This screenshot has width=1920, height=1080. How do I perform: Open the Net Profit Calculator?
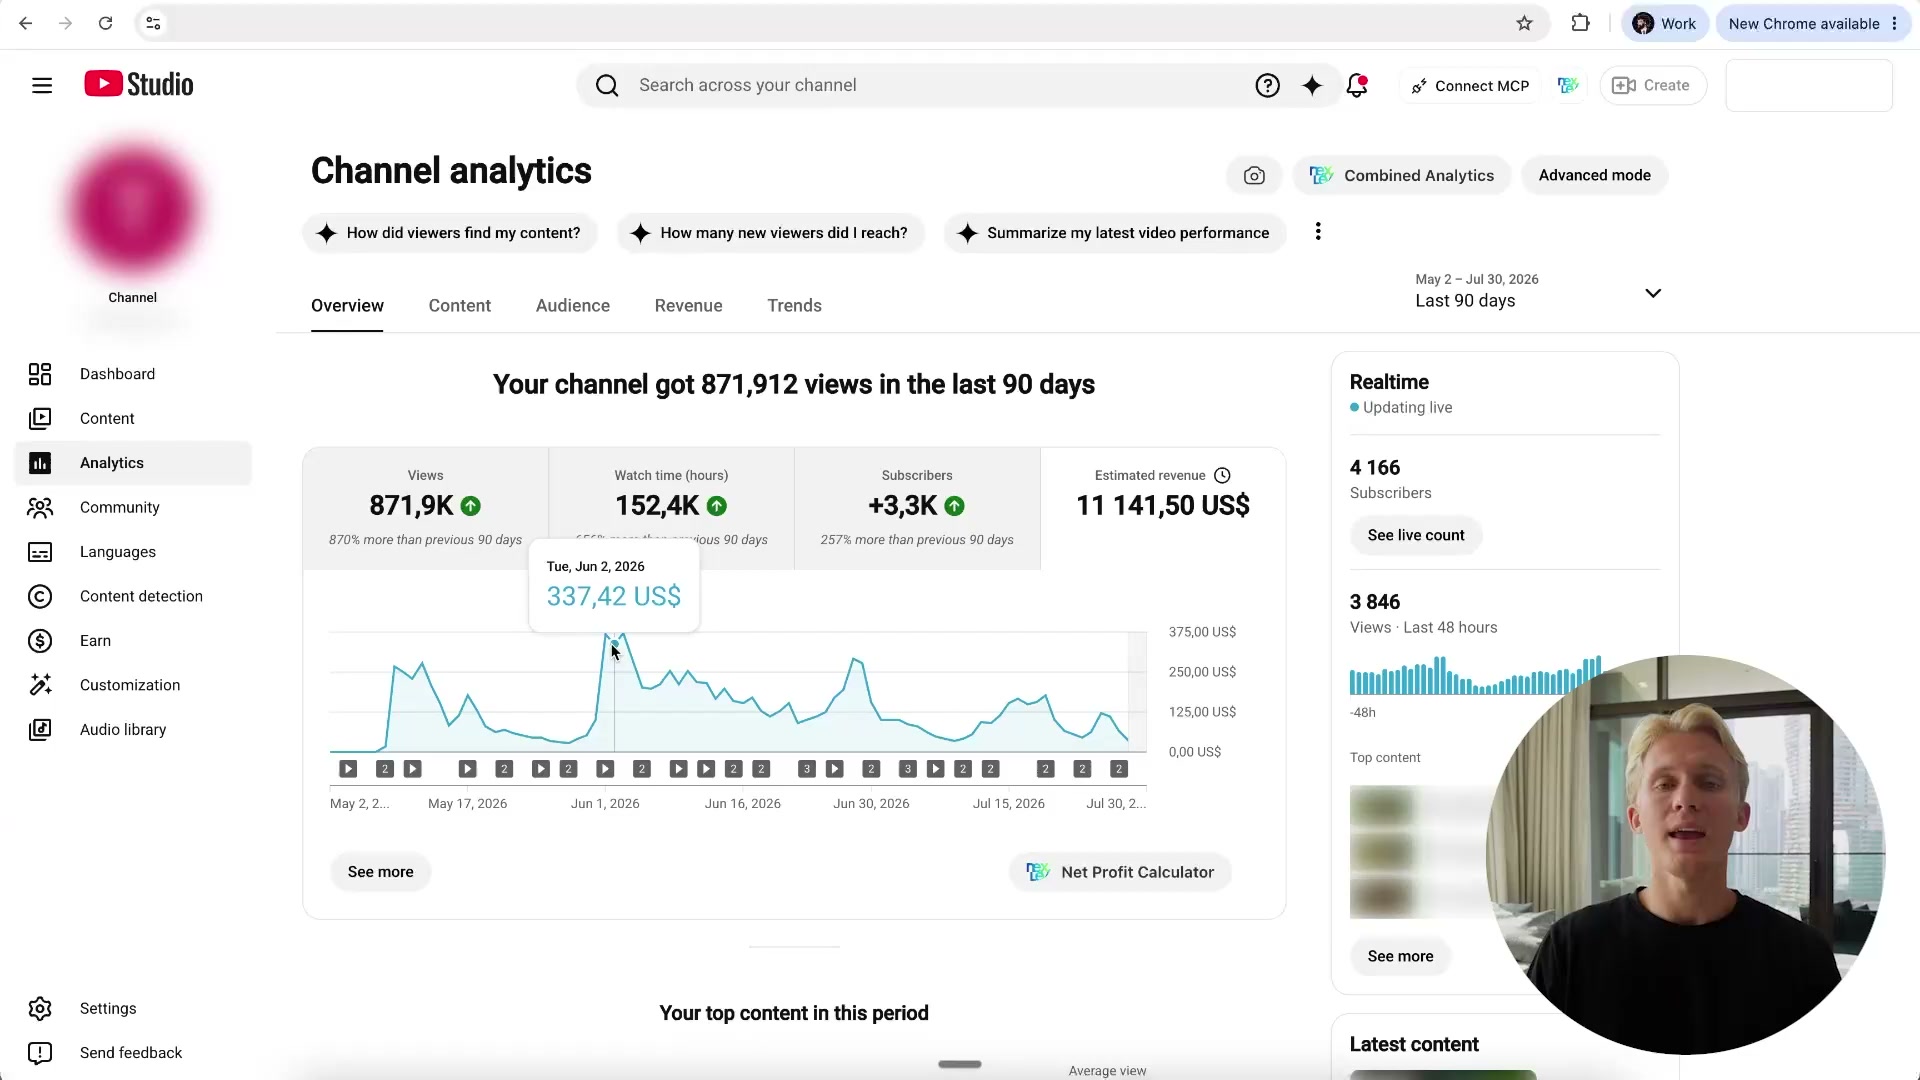[1120, 872]
